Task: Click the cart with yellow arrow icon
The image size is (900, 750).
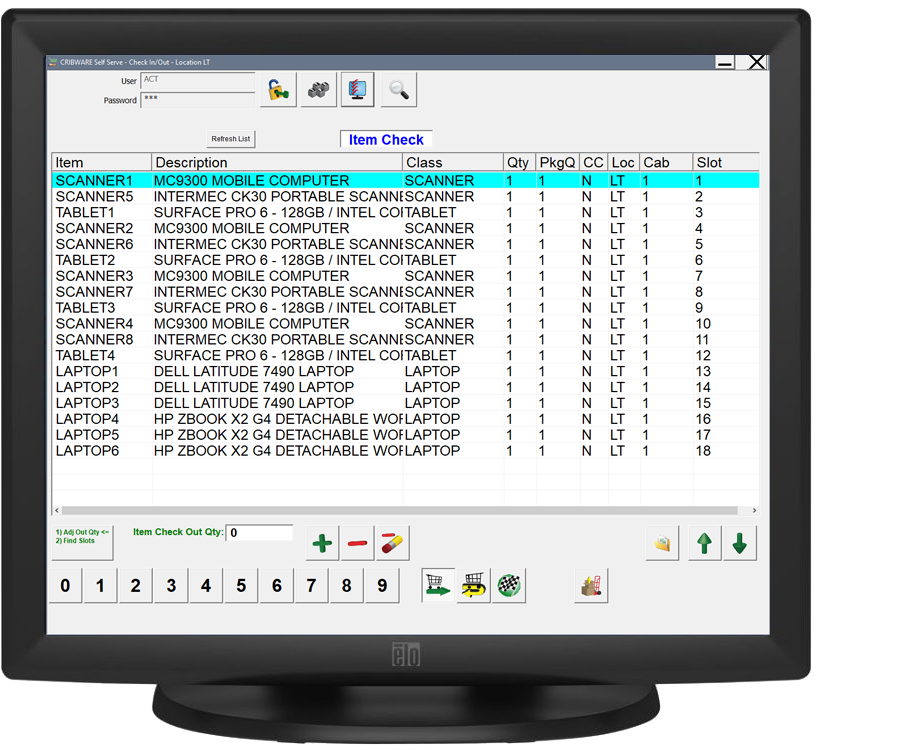Action: tap(474, 585)
